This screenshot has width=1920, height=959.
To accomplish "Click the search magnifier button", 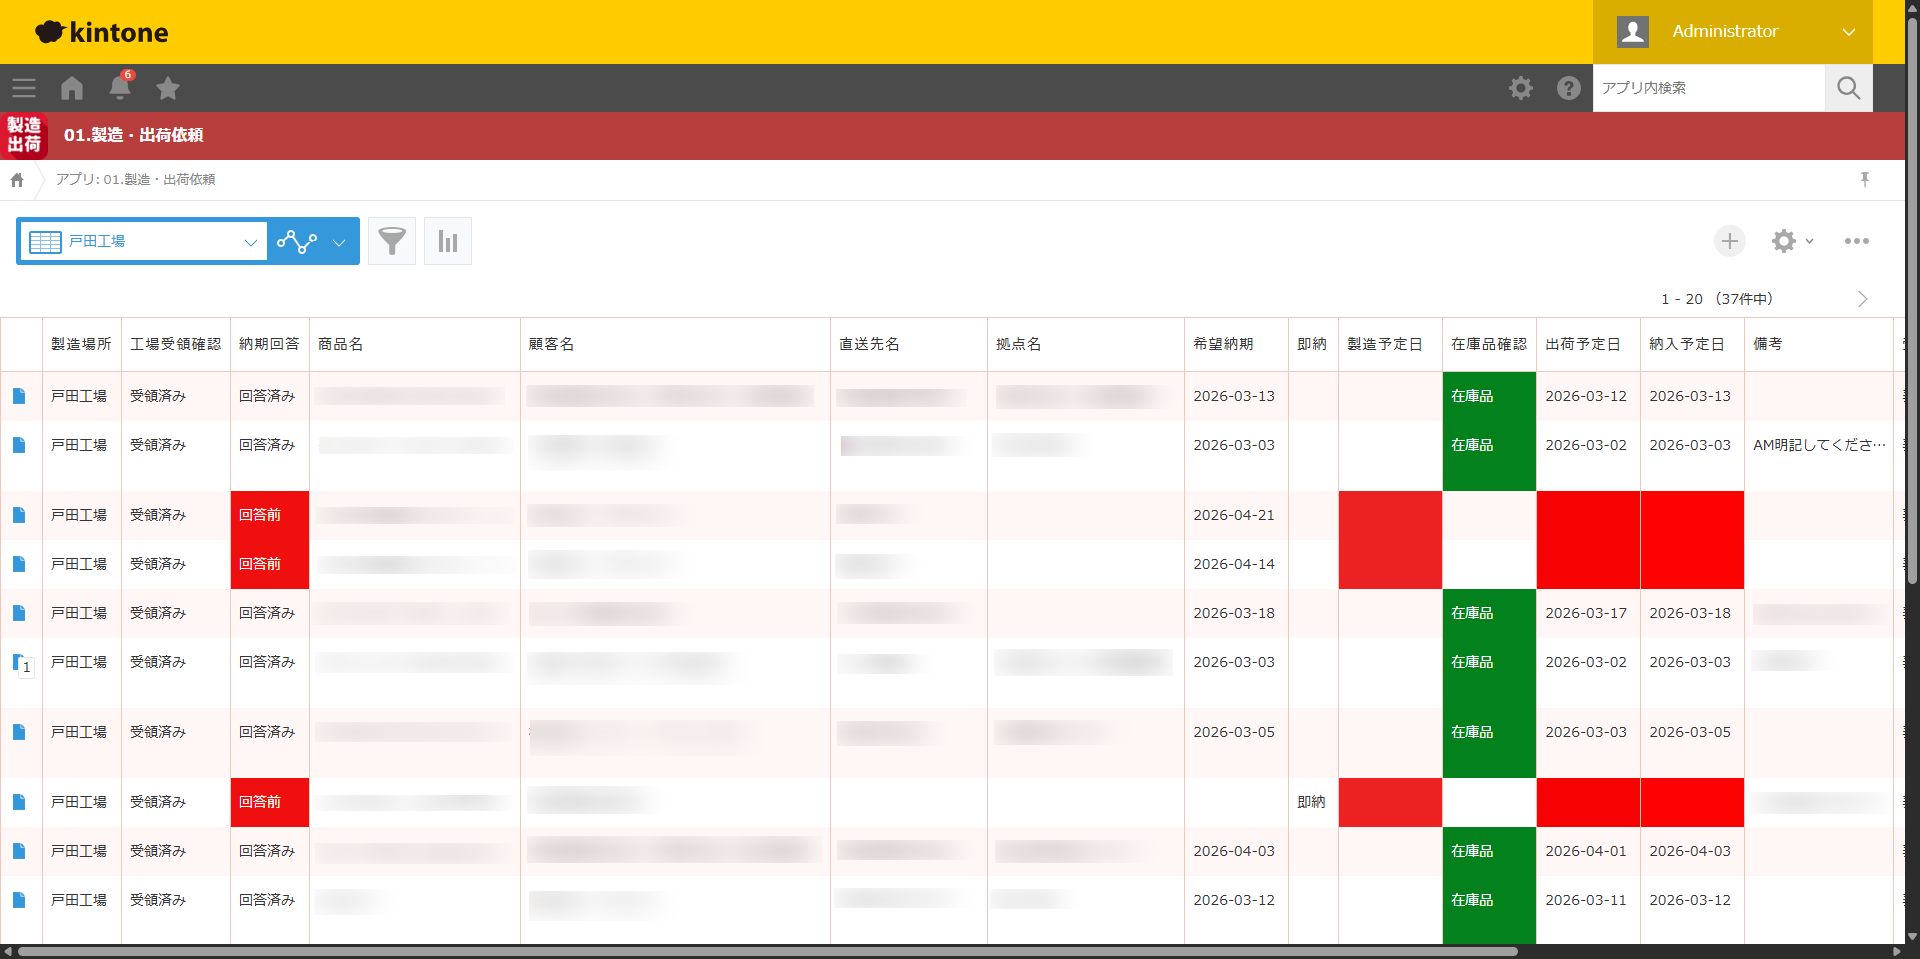I will [x=1848, y=88].
